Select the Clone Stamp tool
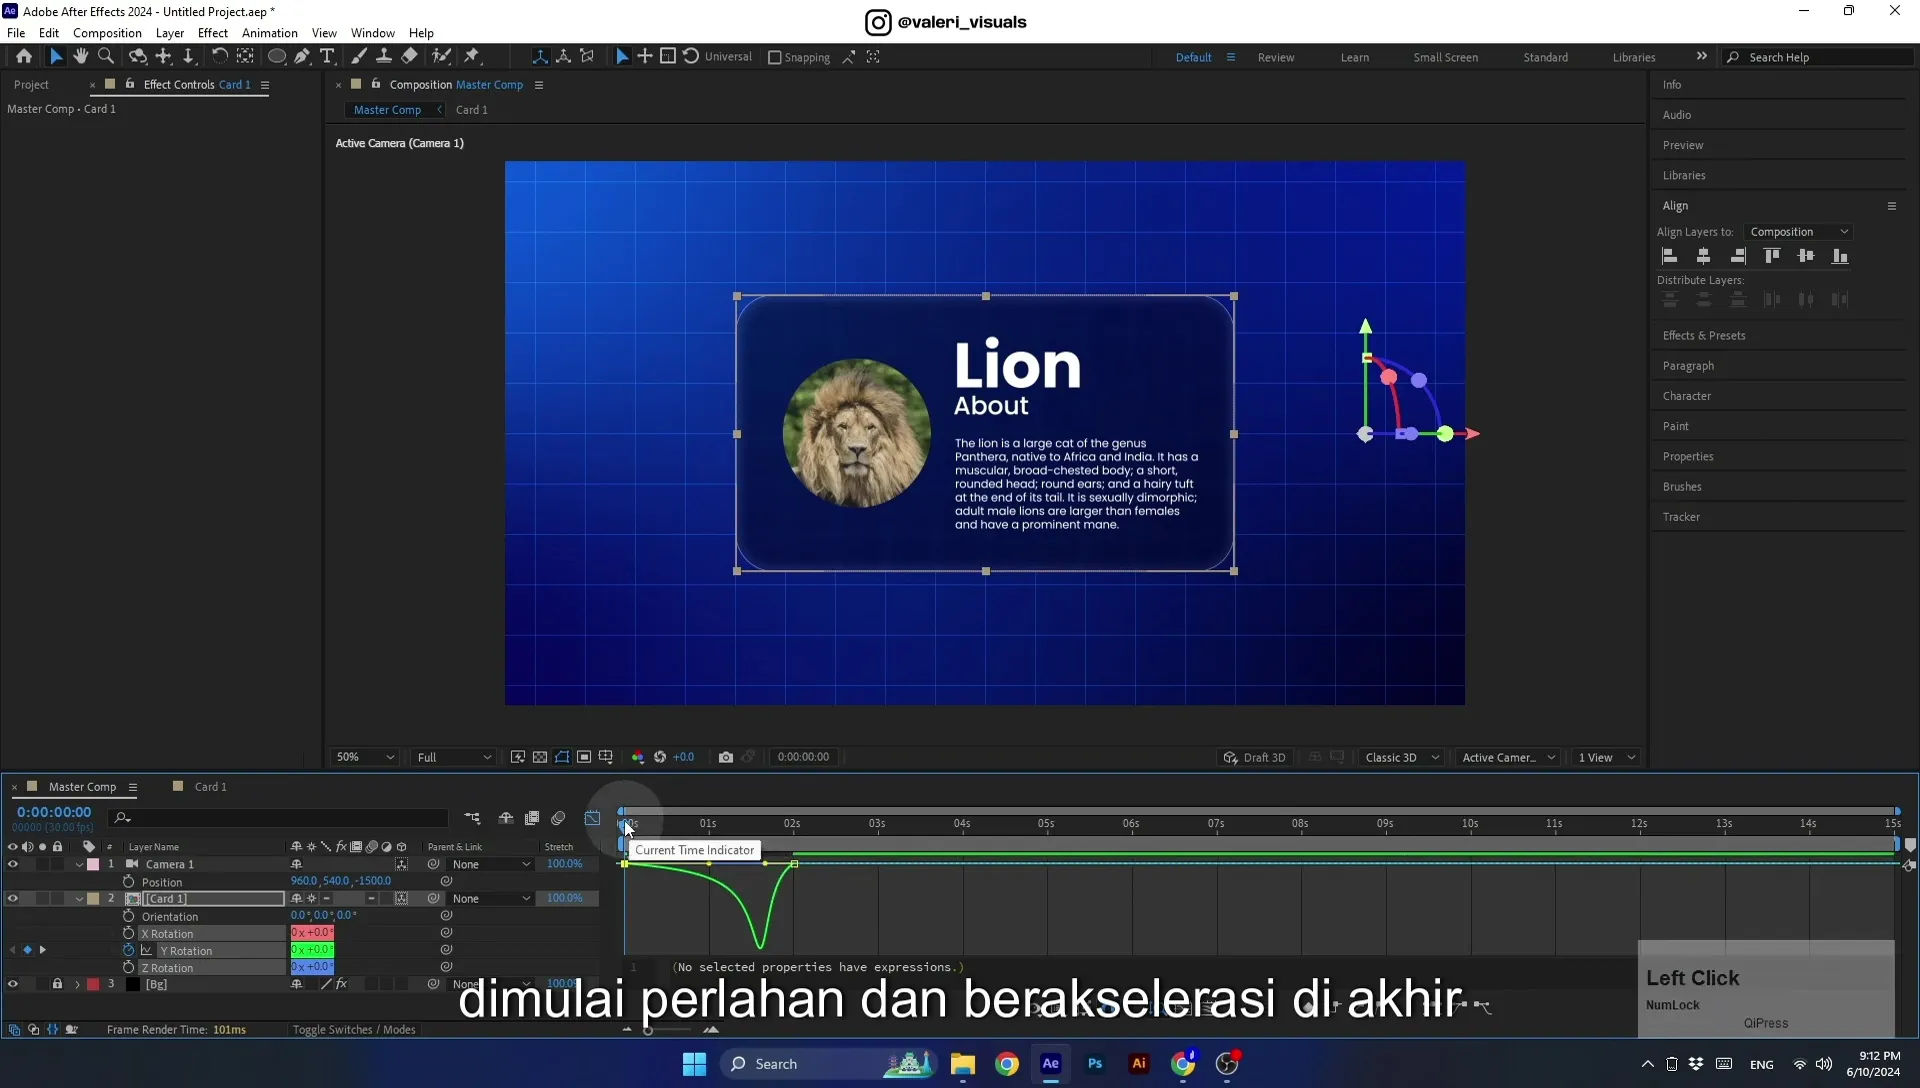This screenshot has height=1088, width=1920. pos(383,57)
